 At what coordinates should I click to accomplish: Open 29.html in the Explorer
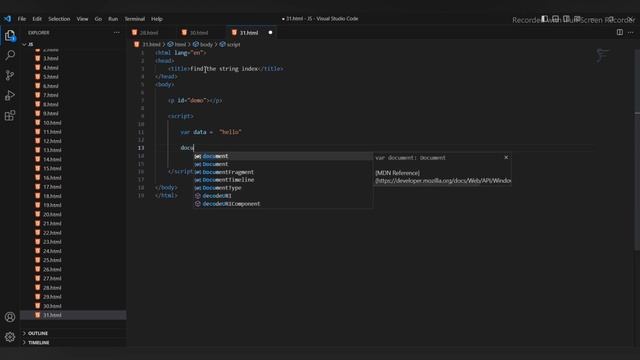(52, 297)
